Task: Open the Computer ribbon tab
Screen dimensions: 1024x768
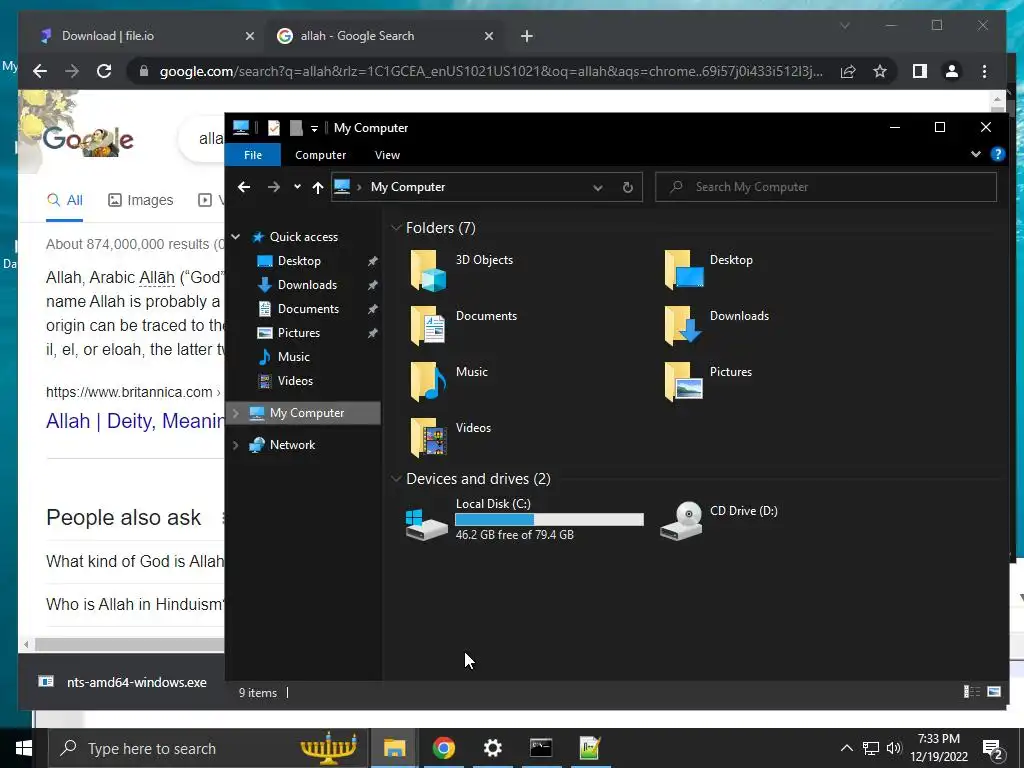Action: (320, 155)
